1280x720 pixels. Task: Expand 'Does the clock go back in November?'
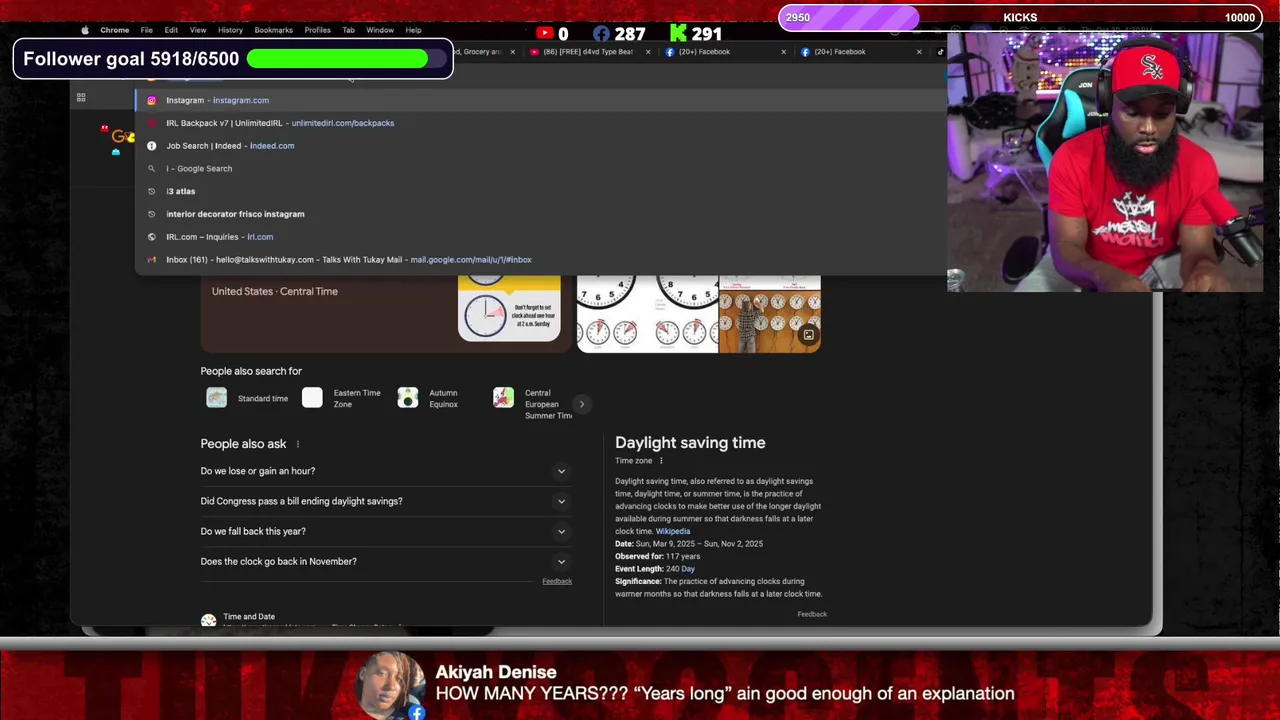point(385,561)
